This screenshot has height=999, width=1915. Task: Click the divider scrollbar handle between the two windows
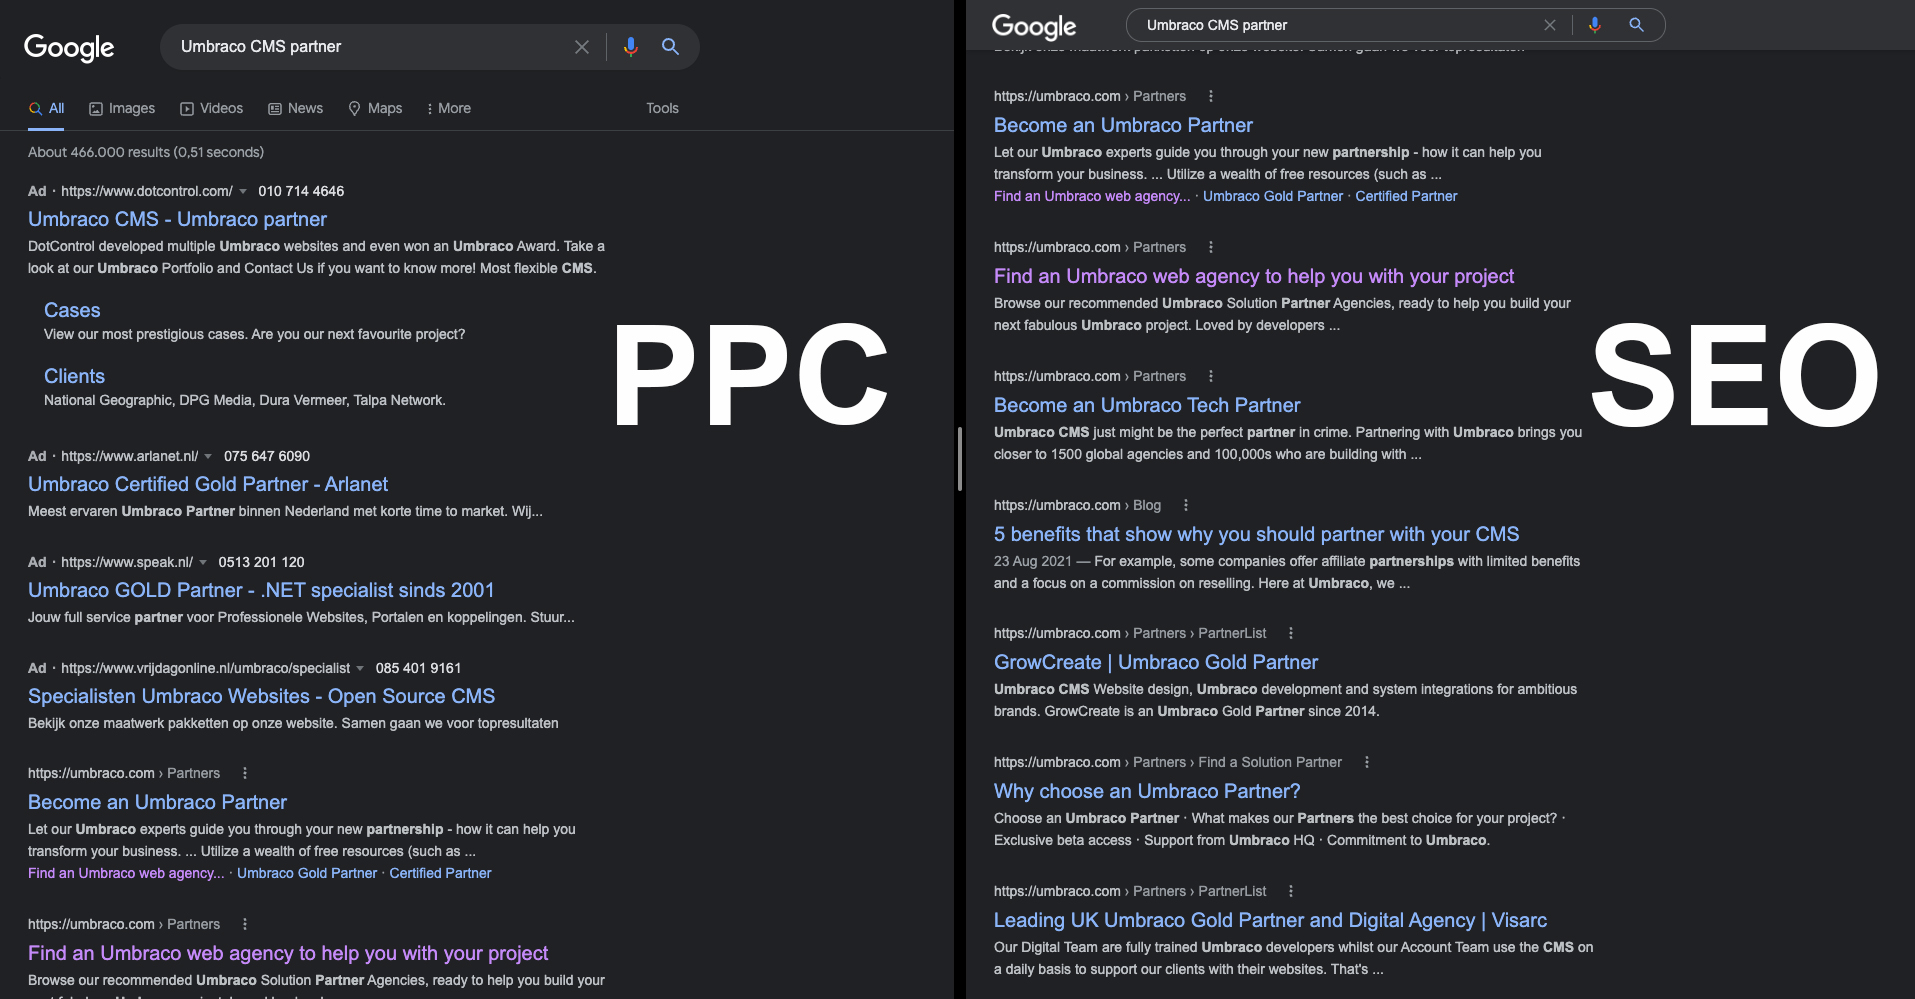(x=960, y=459)
